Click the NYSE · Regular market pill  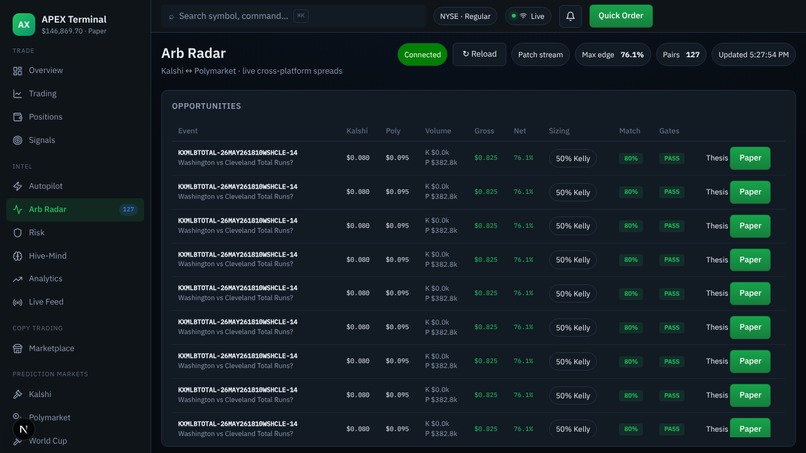coord(465,16)
